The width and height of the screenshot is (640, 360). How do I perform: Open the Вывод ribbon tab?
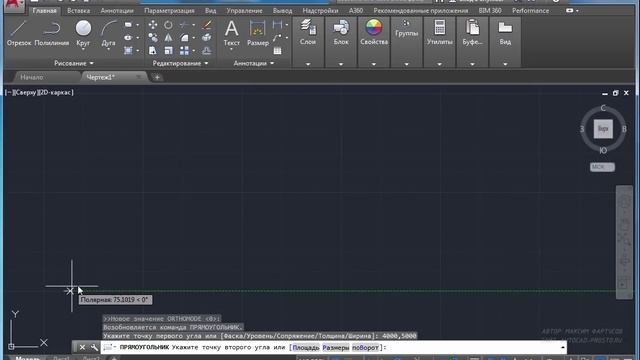point(282,11)
